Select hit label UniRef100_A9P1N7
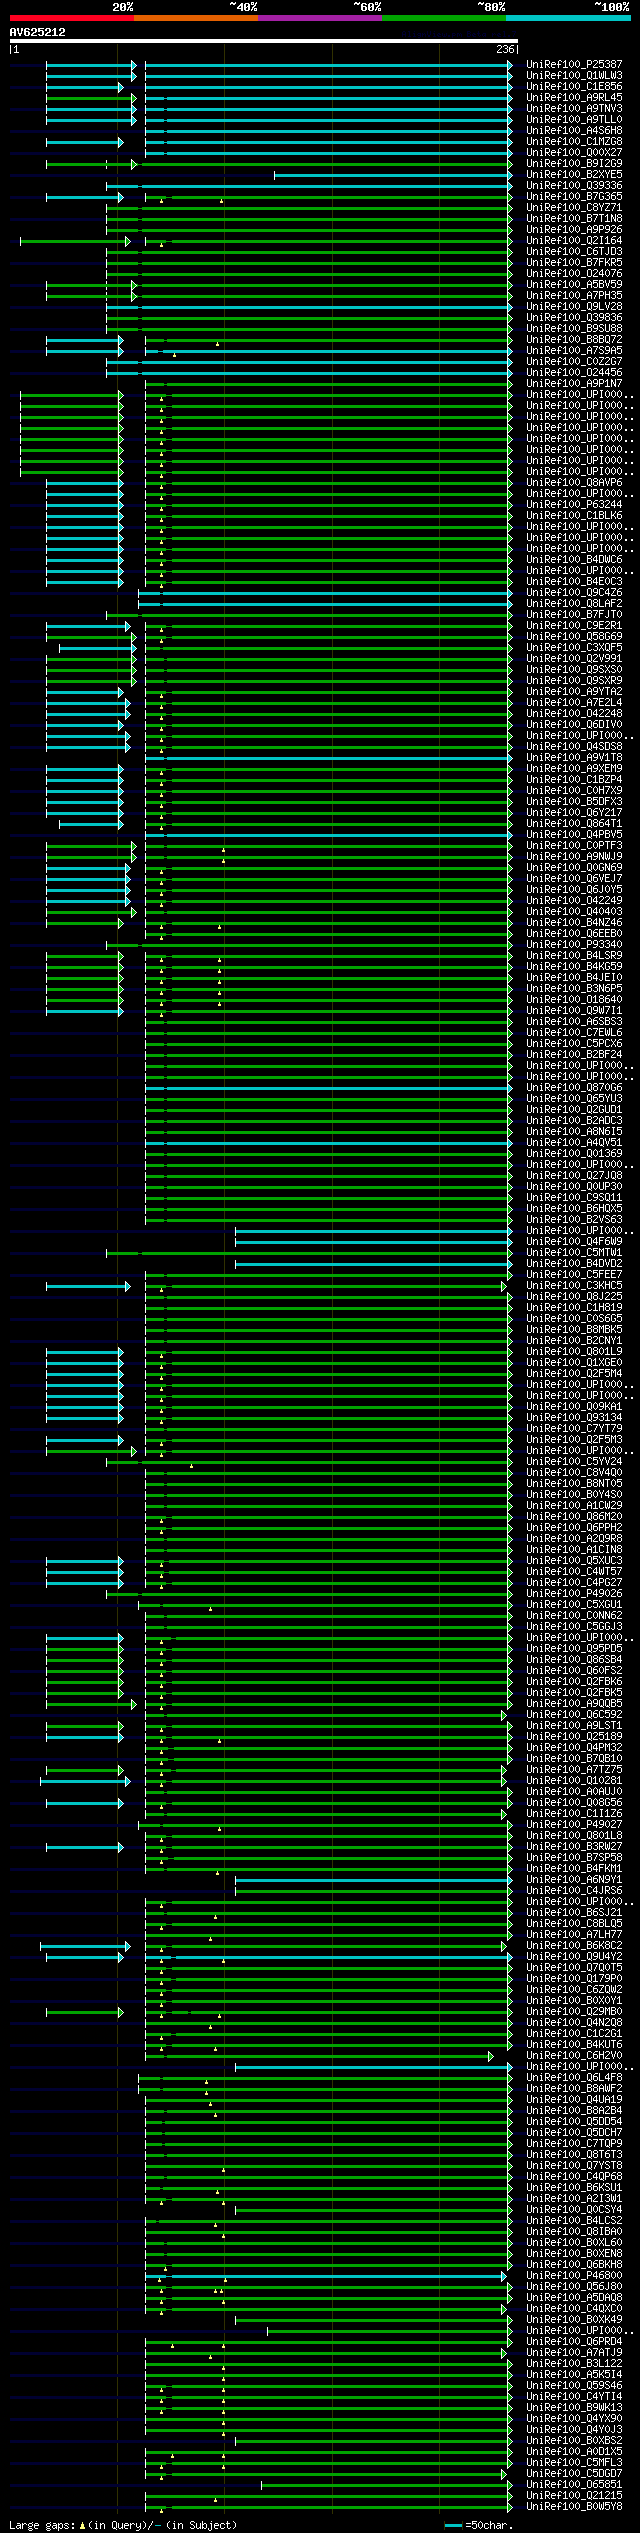Image resolution: width=640 pixels, height=2533 pixels. 574,384
